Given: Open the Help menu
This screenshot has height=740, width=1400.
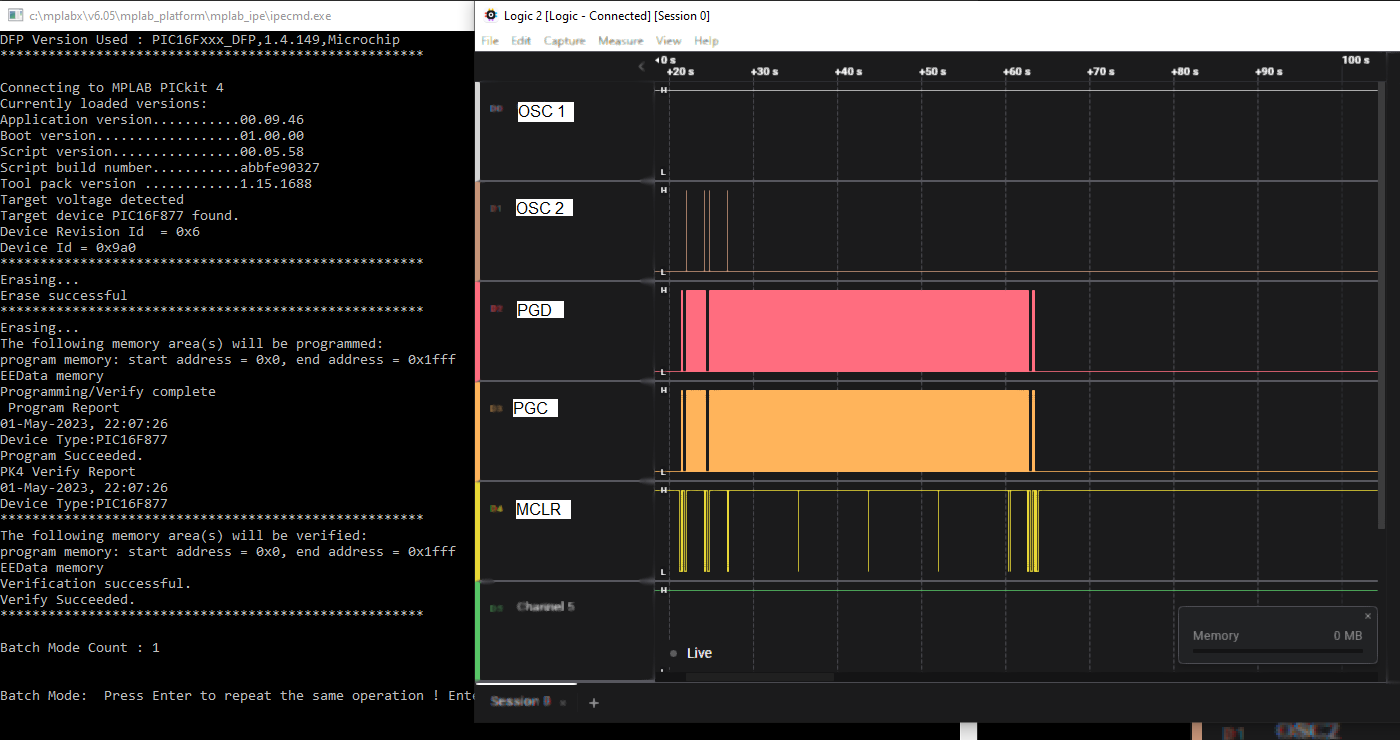Looking at the screenshot, I should coord(706,41).
